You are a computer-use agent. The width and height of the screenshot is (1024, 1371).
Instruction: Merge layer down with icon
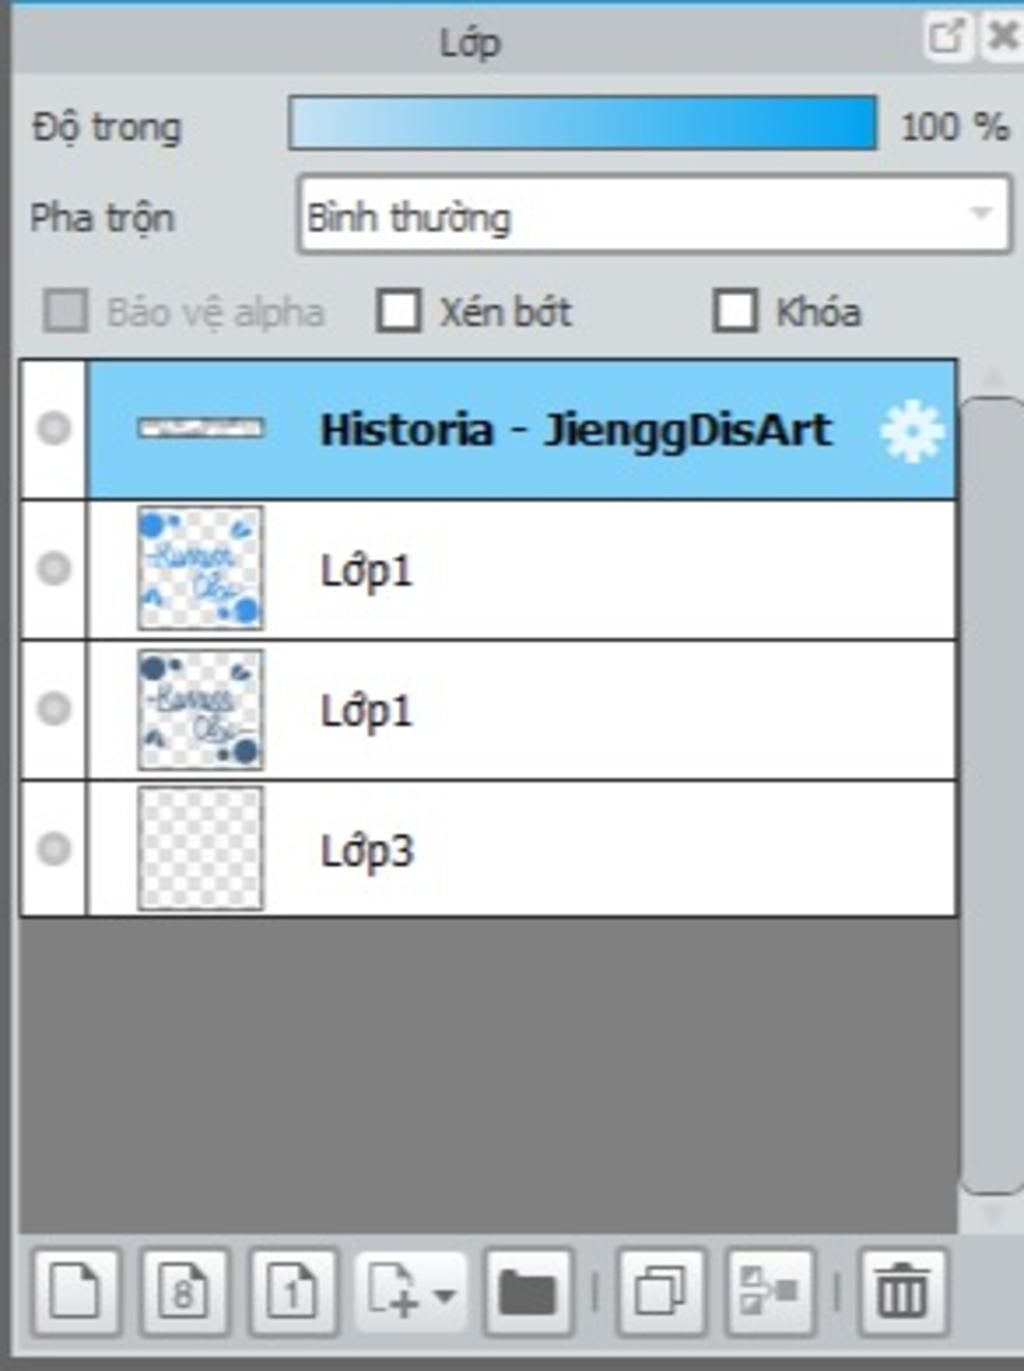[x=770, y=1293]
